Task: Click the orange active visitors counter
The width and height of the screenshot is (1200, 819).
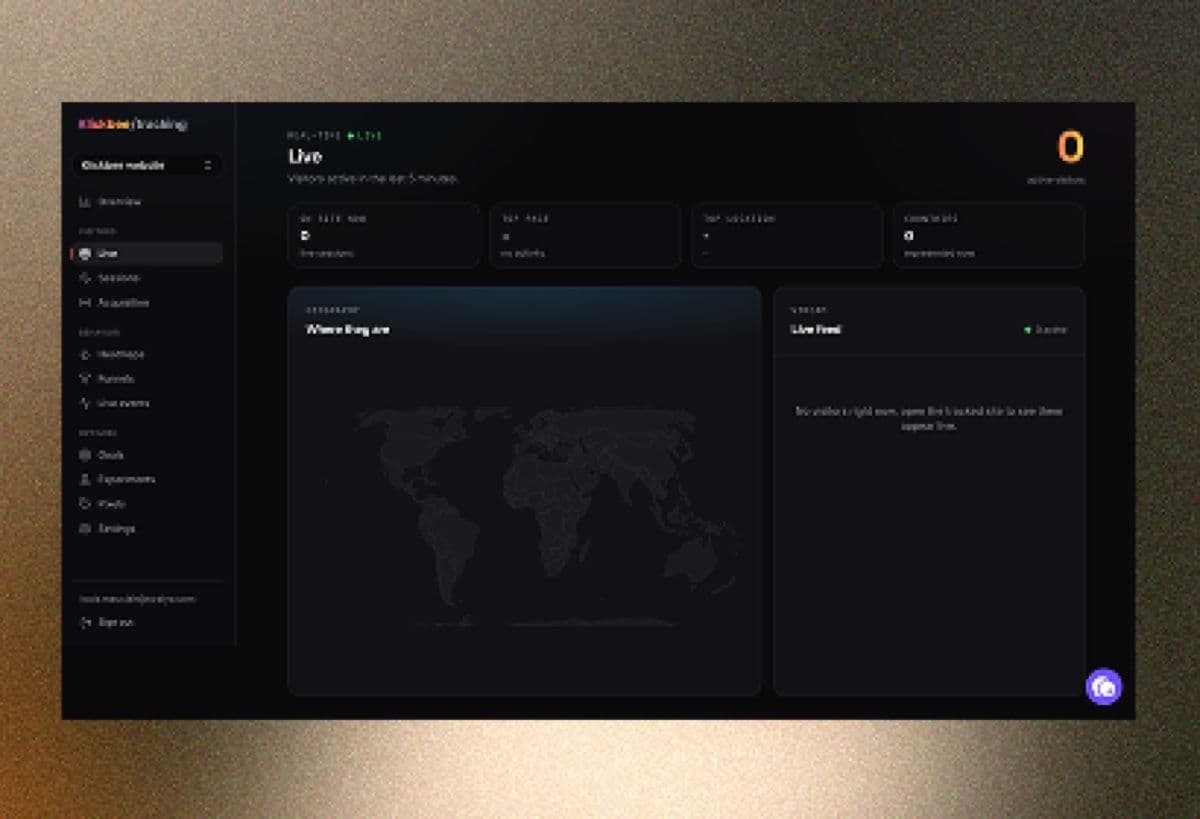Action: [x=1070, y=147]
